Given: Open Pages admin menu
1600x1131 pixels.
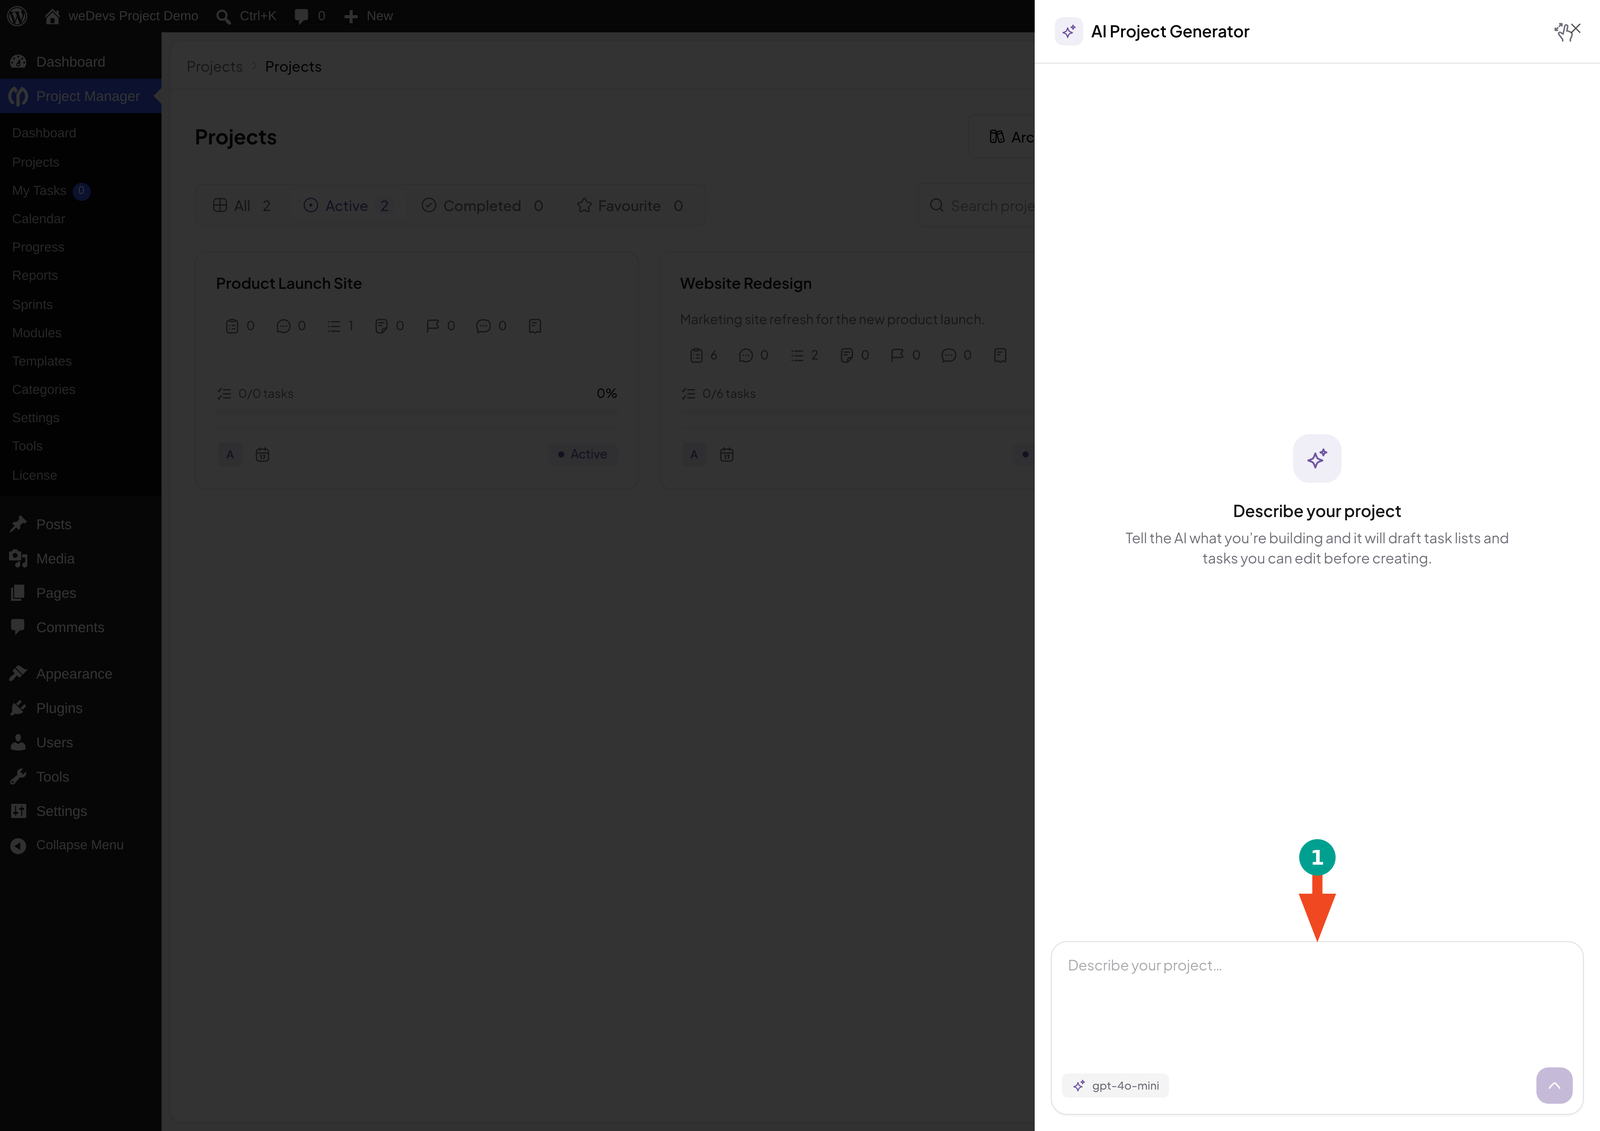Looking at the screenshot, I should 80,593.
